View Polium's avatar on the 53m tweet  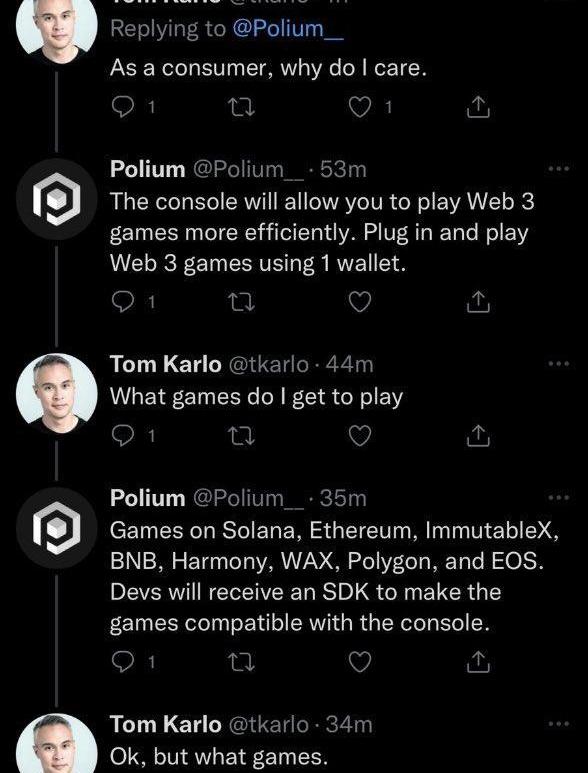(57, 199)
